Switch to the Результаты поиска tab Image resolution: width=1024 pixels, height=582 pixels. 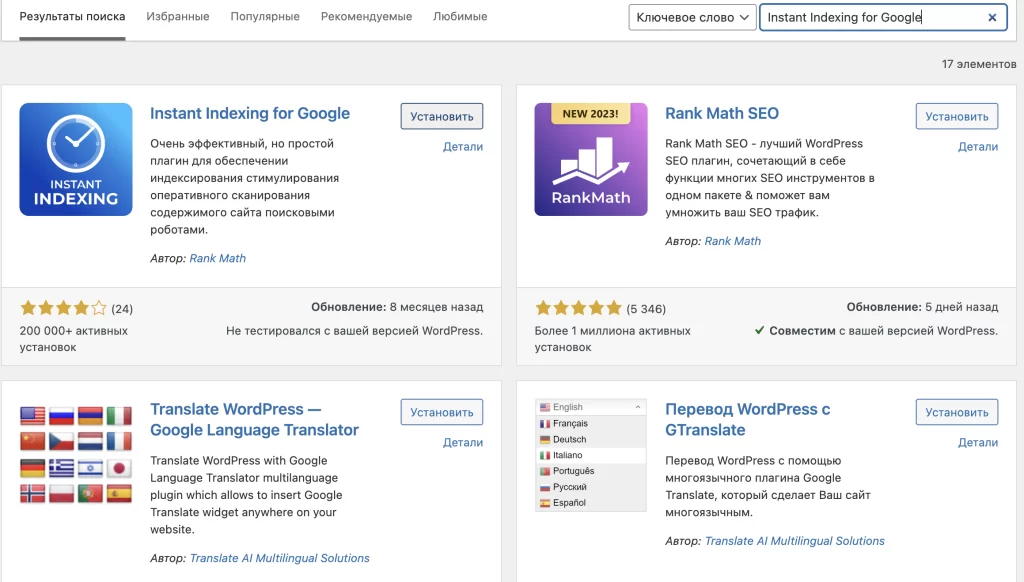pyautogui.click(x=72, y=16)
